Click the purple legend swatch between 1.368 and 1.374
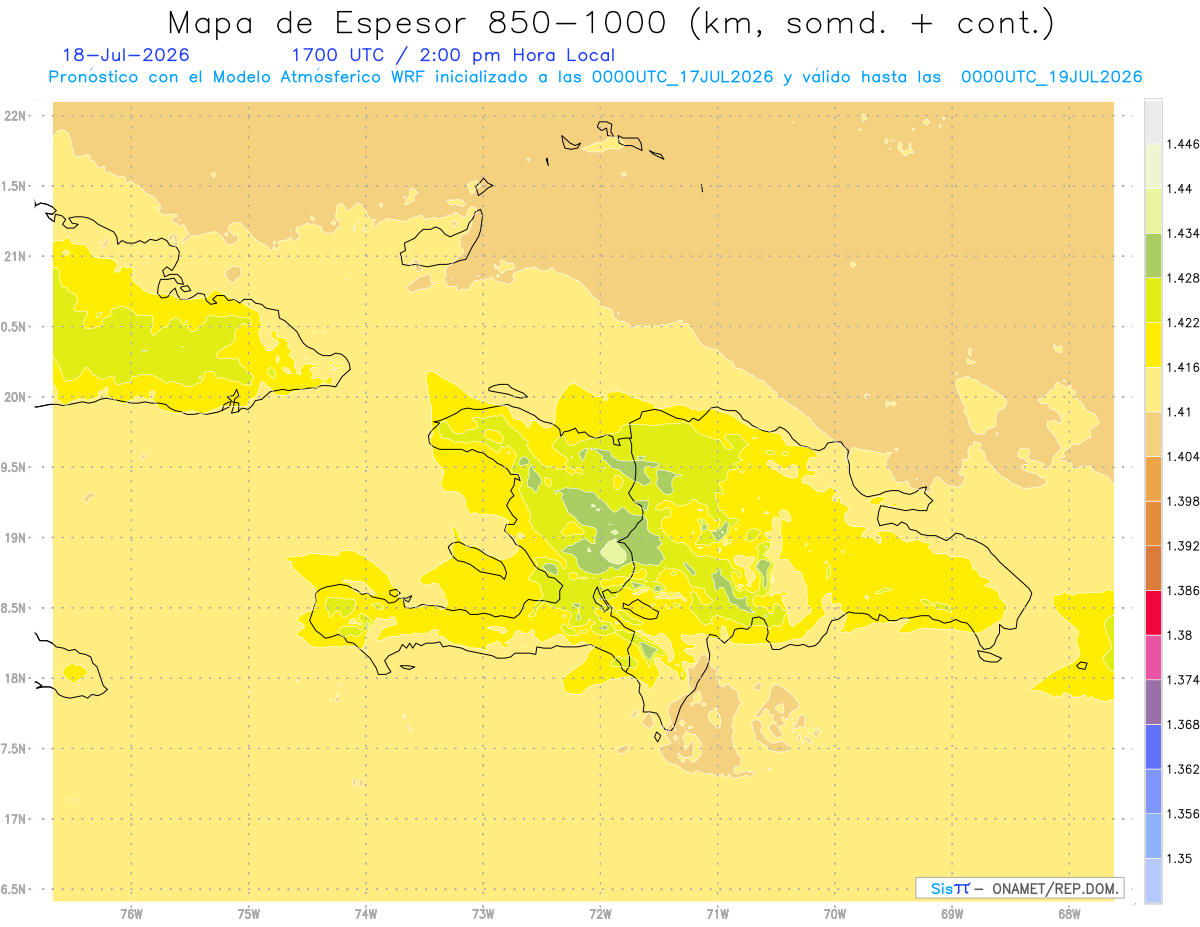The width and height of the screenshot is (1200, 927). 1153,701
